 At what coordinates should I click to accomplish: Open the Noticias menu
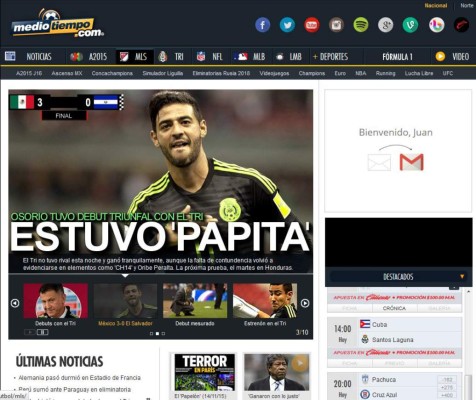pos(39,57)
